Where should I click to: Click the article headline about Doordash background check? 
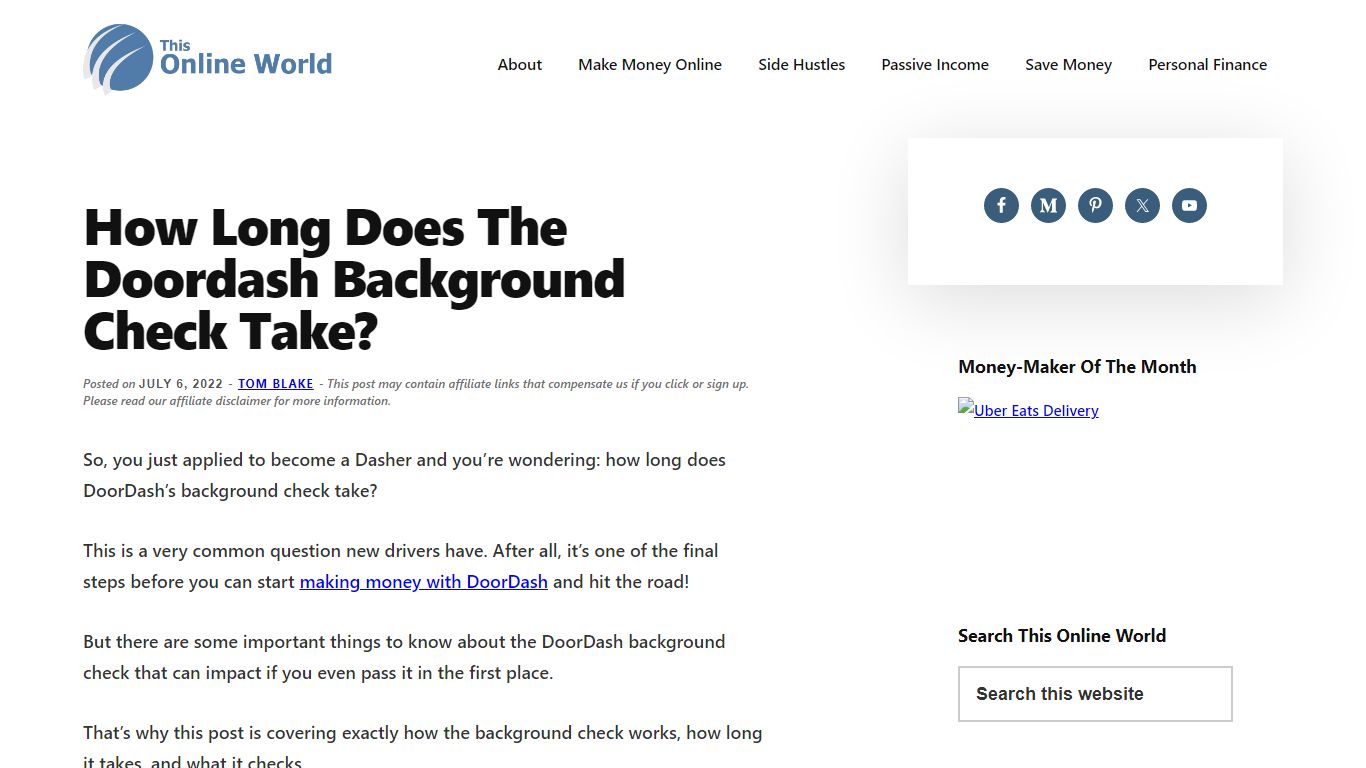point(354,280)
